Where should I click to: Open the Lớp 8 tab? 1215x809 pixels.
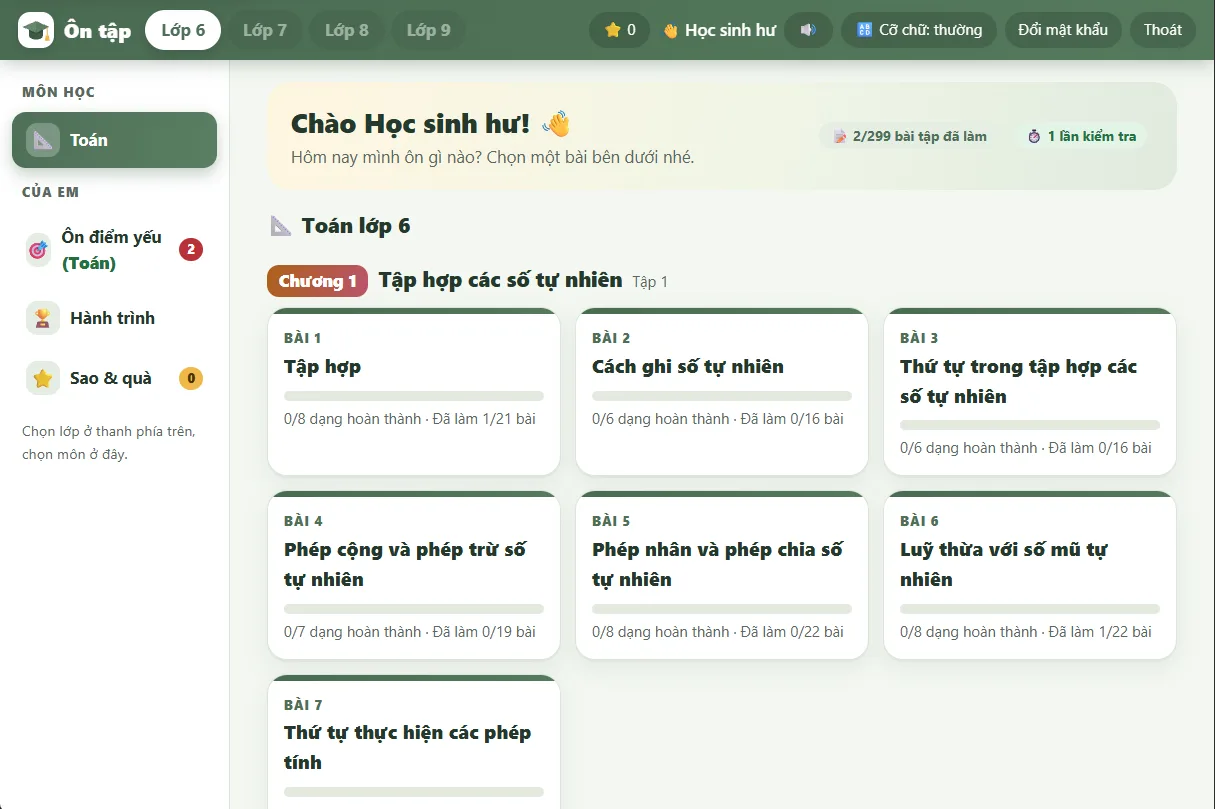(347, 30)
